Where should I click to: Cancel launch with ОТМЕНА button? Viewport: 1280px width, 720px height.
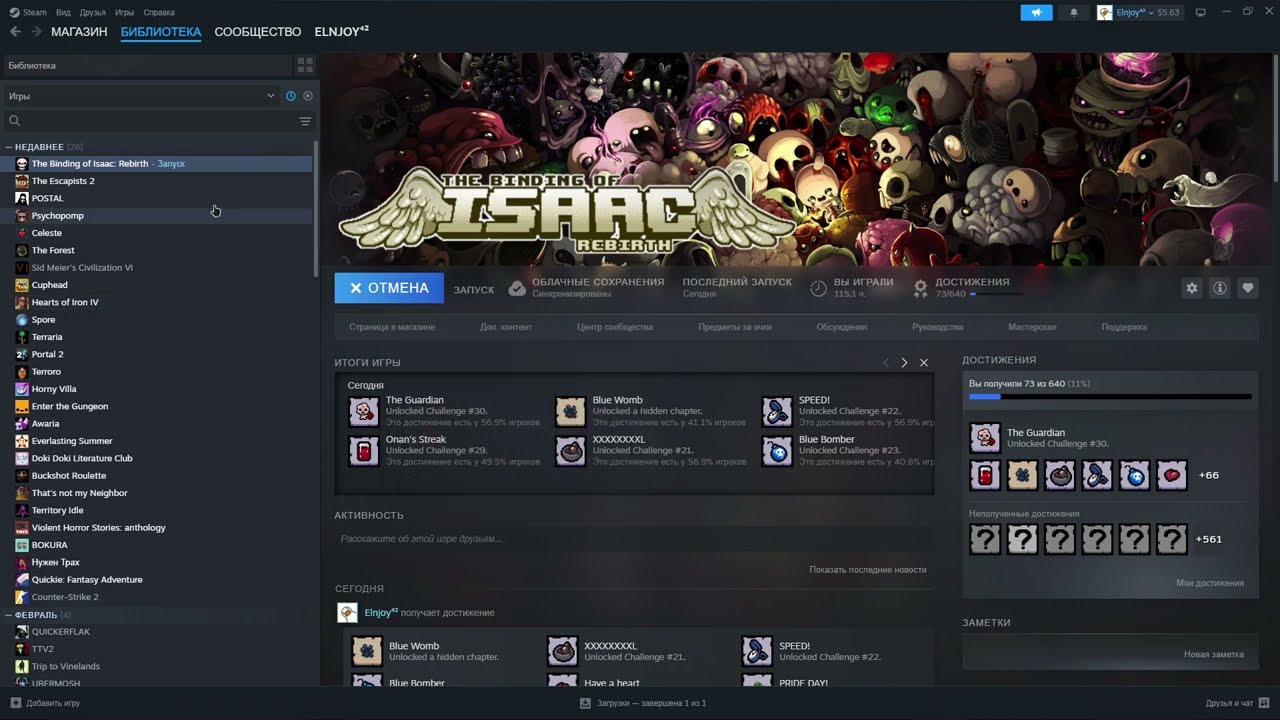[389, 288]
